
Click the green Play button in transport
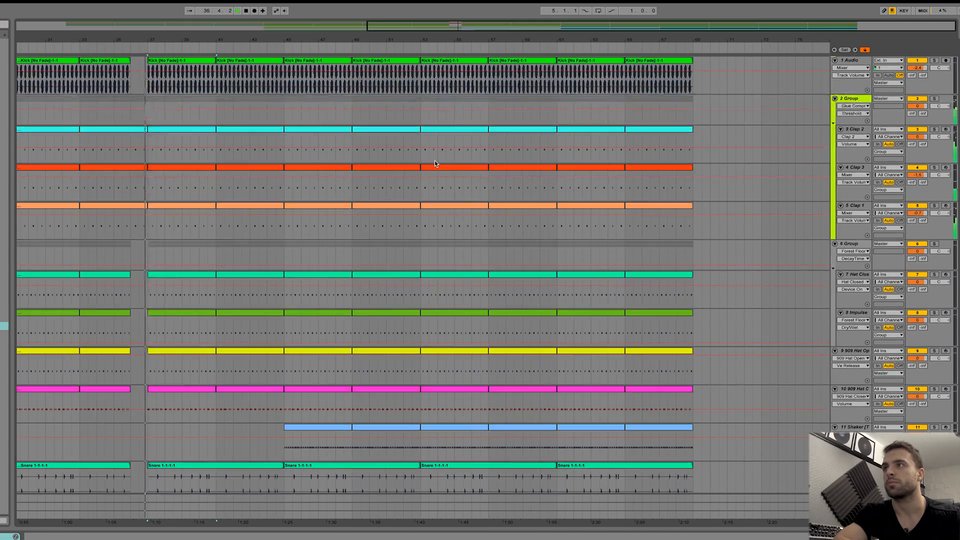238,10
